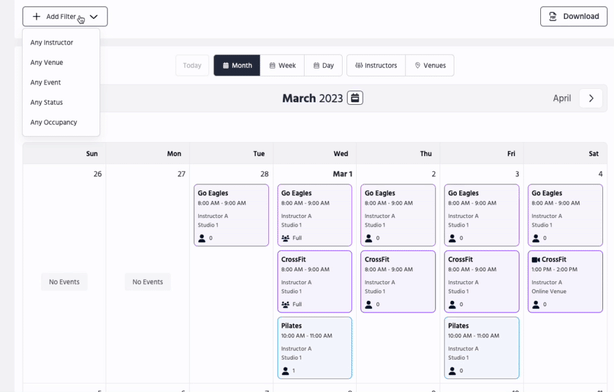Image resolution: width=614 pixels, height=392 pixels.
Task: Open the calendar date picker icon
Action: click(355, 98)
